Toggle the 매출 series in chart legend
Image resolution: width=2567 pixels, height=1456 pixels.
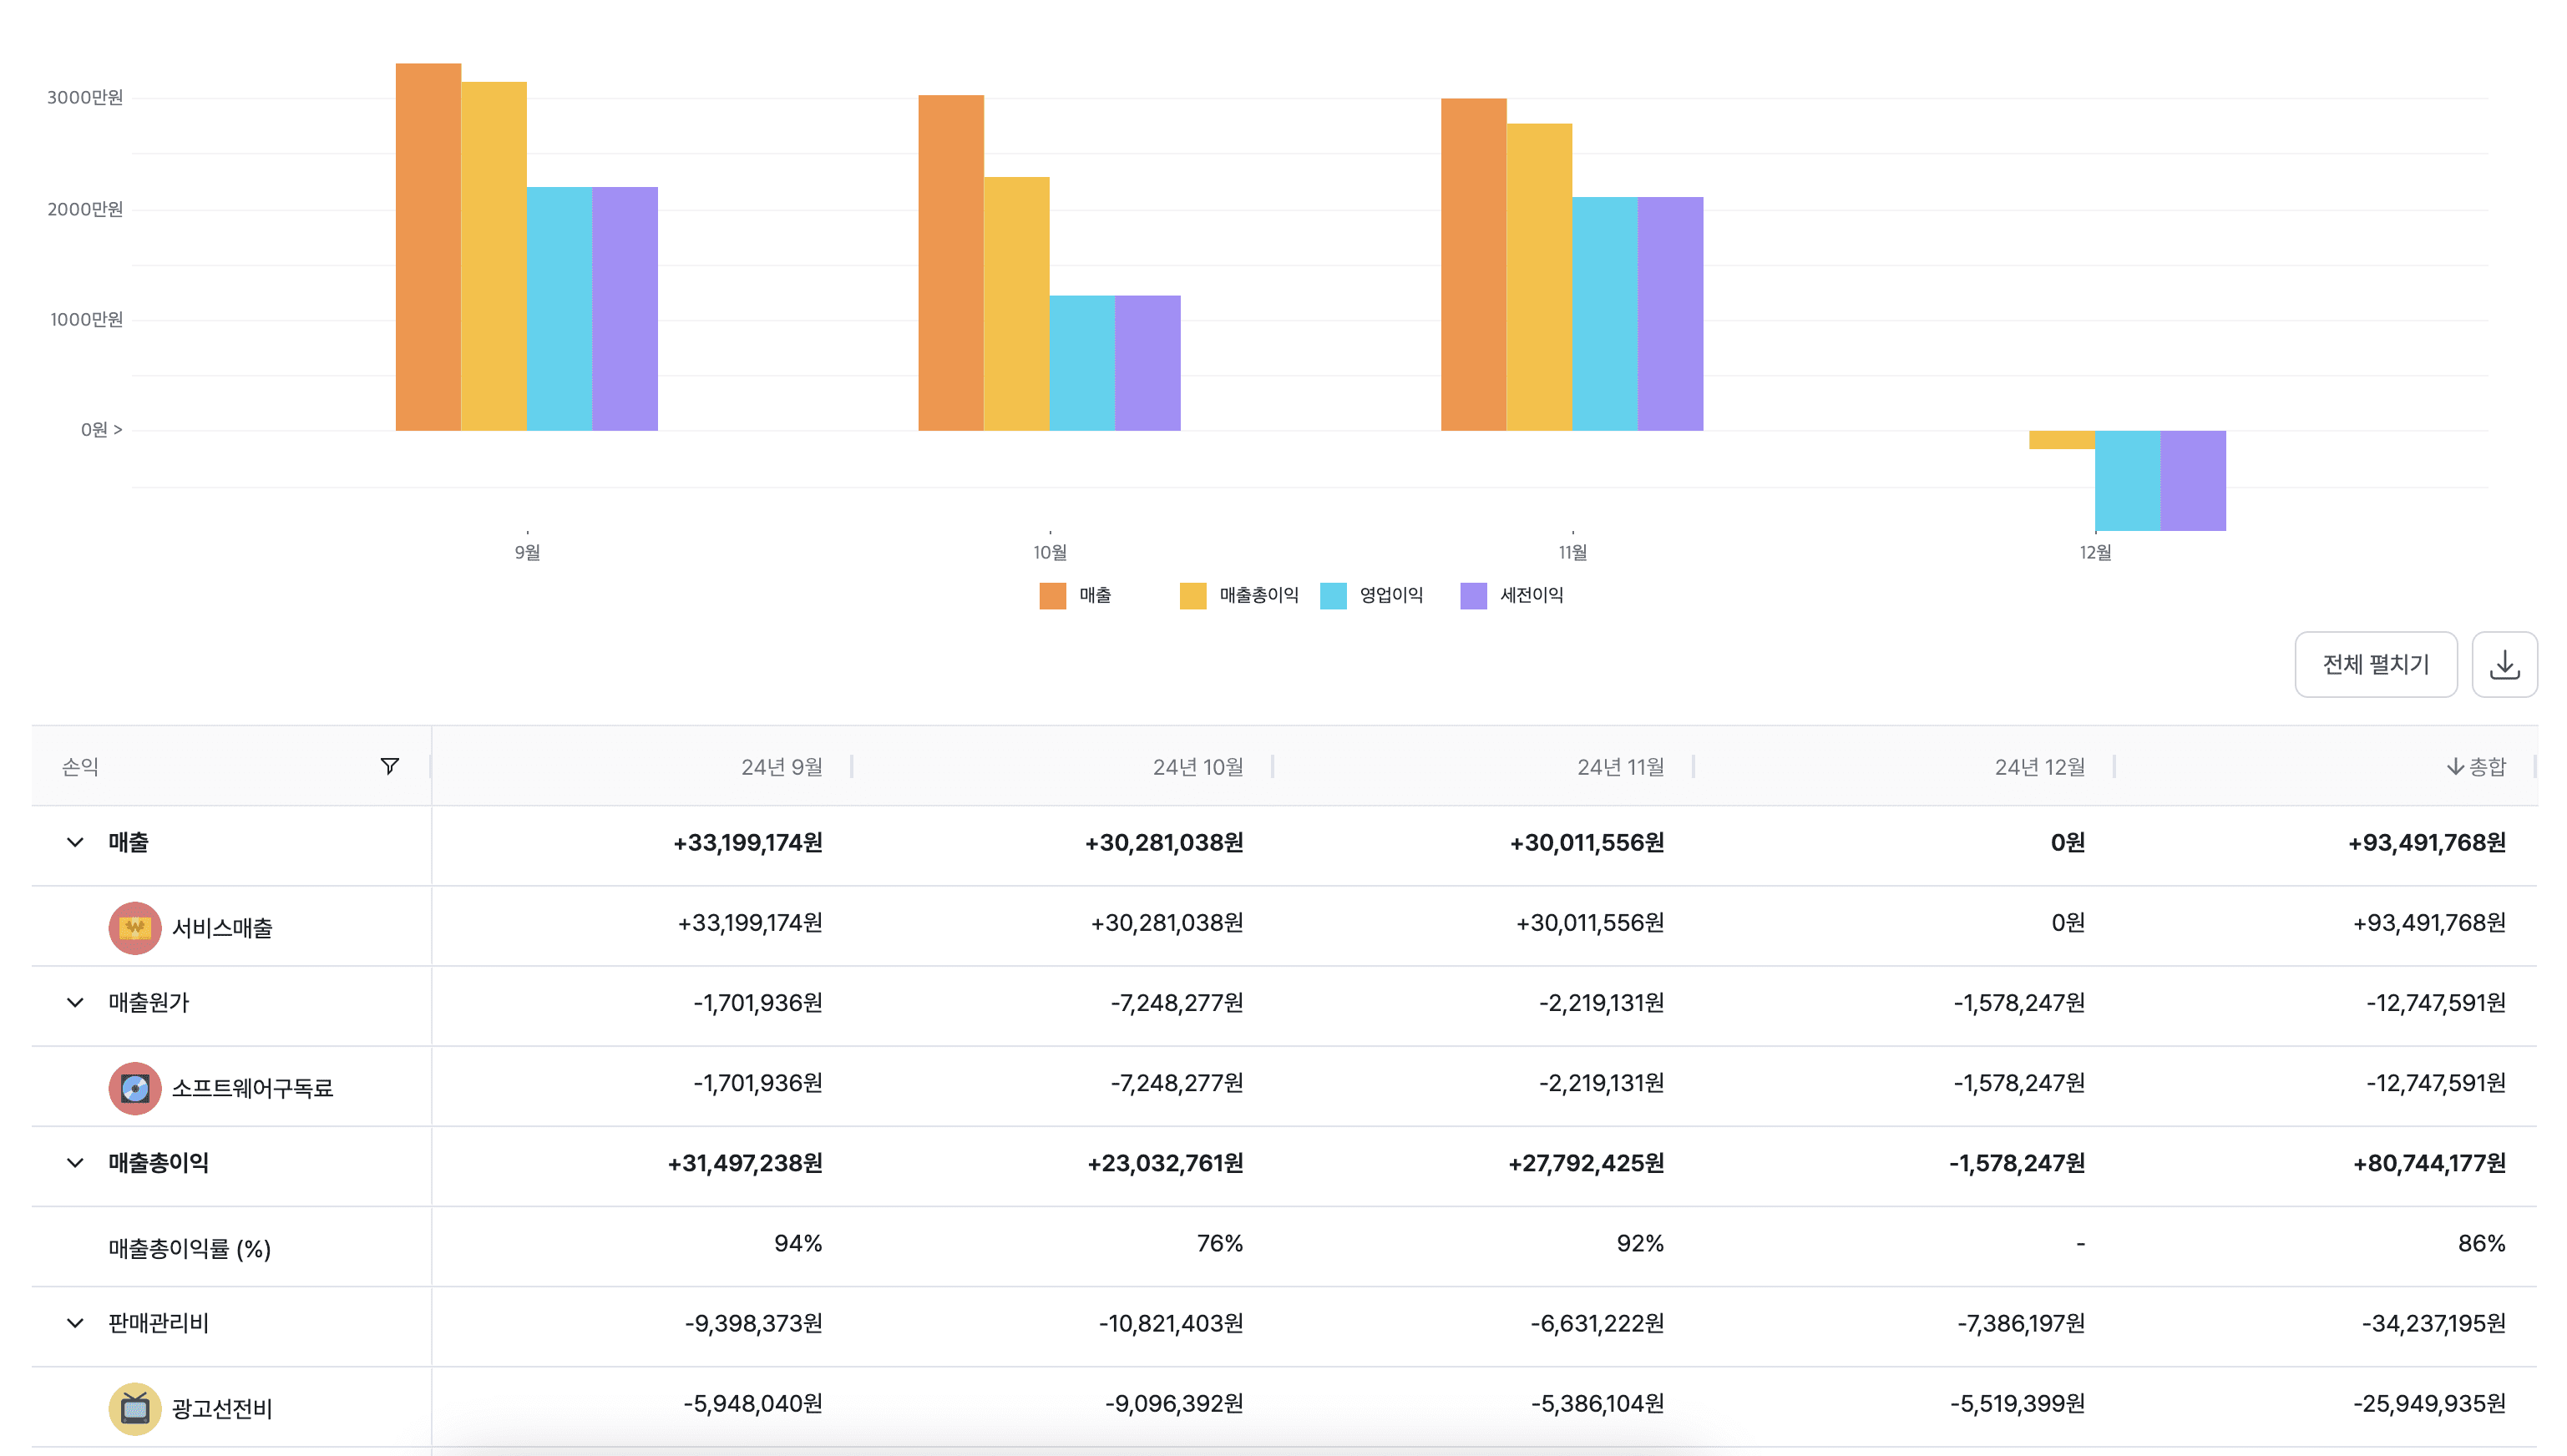(1094, 596)
